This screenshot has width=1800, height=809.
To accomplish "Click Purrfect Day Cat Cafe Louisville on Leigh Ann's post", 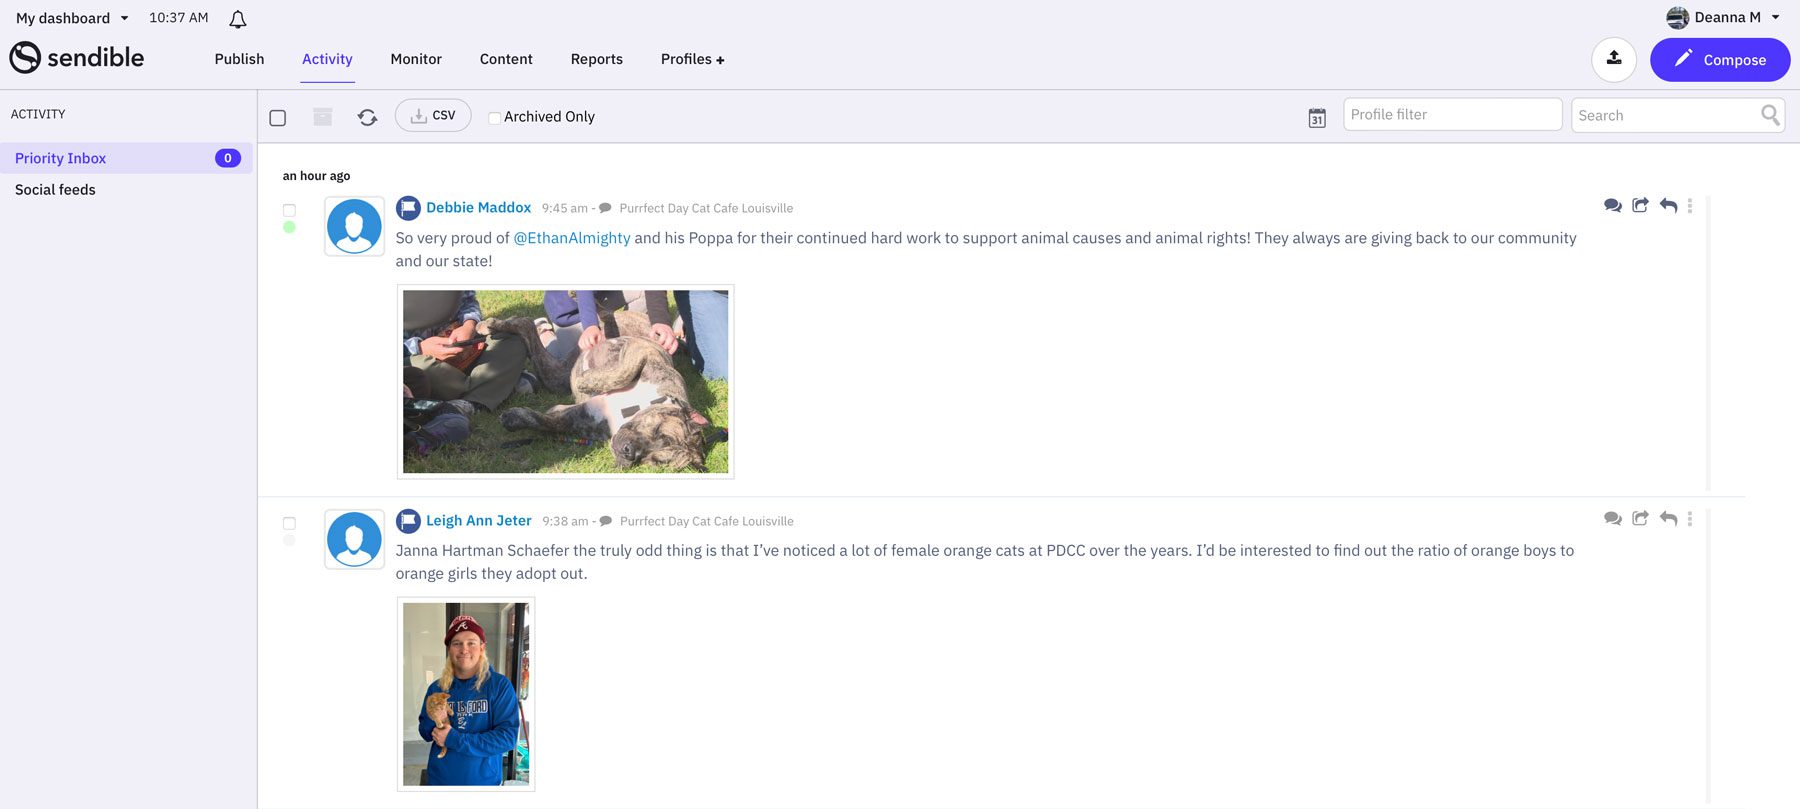I will coord(706,522).
